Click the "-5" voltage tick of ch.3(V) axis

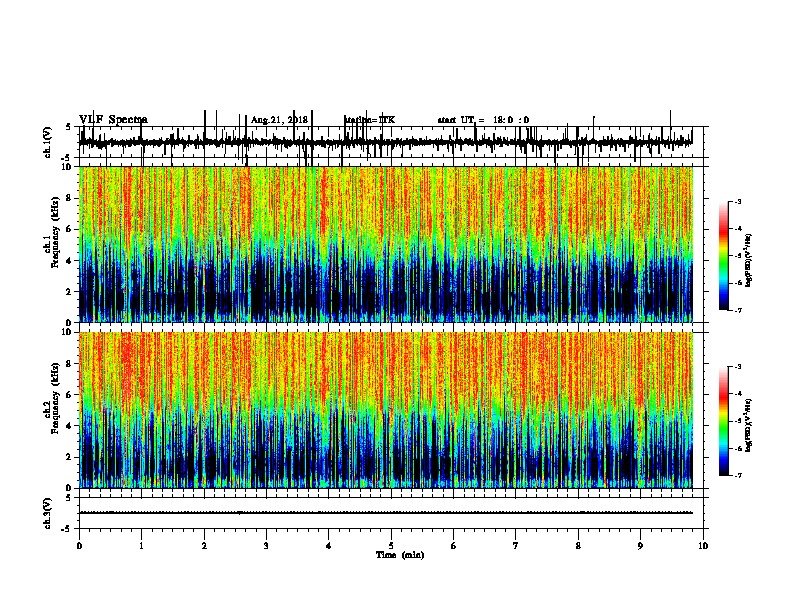click(x=67, y=529)
